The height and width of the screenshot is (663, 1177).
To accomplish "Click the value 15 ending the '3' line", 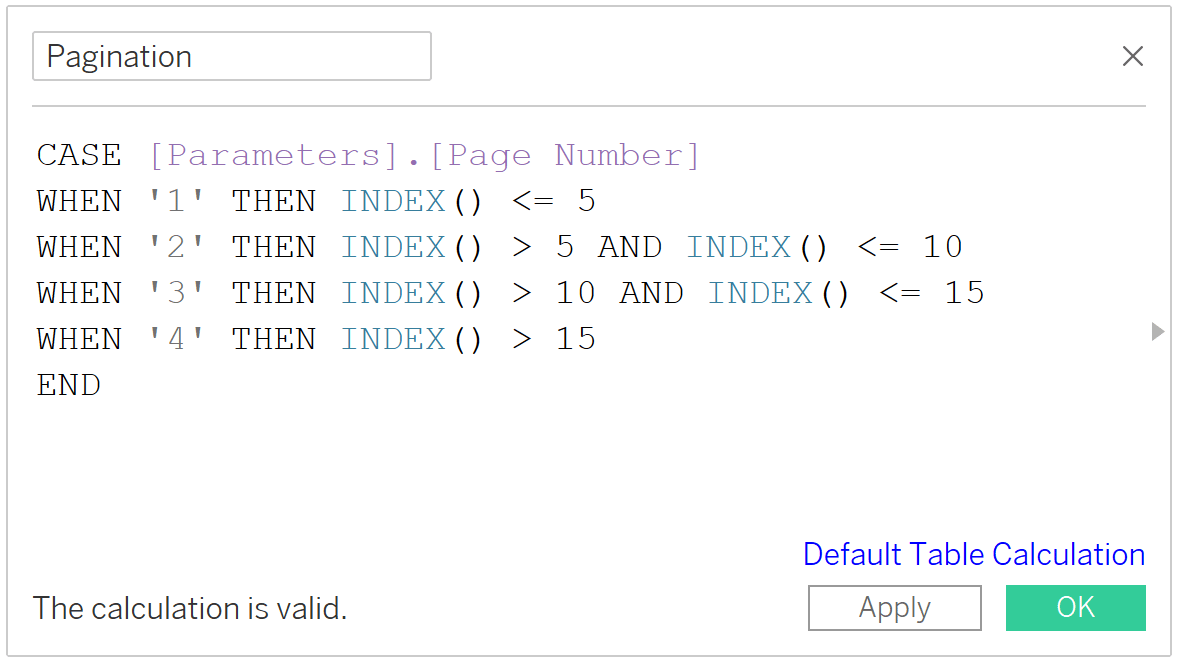I will tap(964, 293).
